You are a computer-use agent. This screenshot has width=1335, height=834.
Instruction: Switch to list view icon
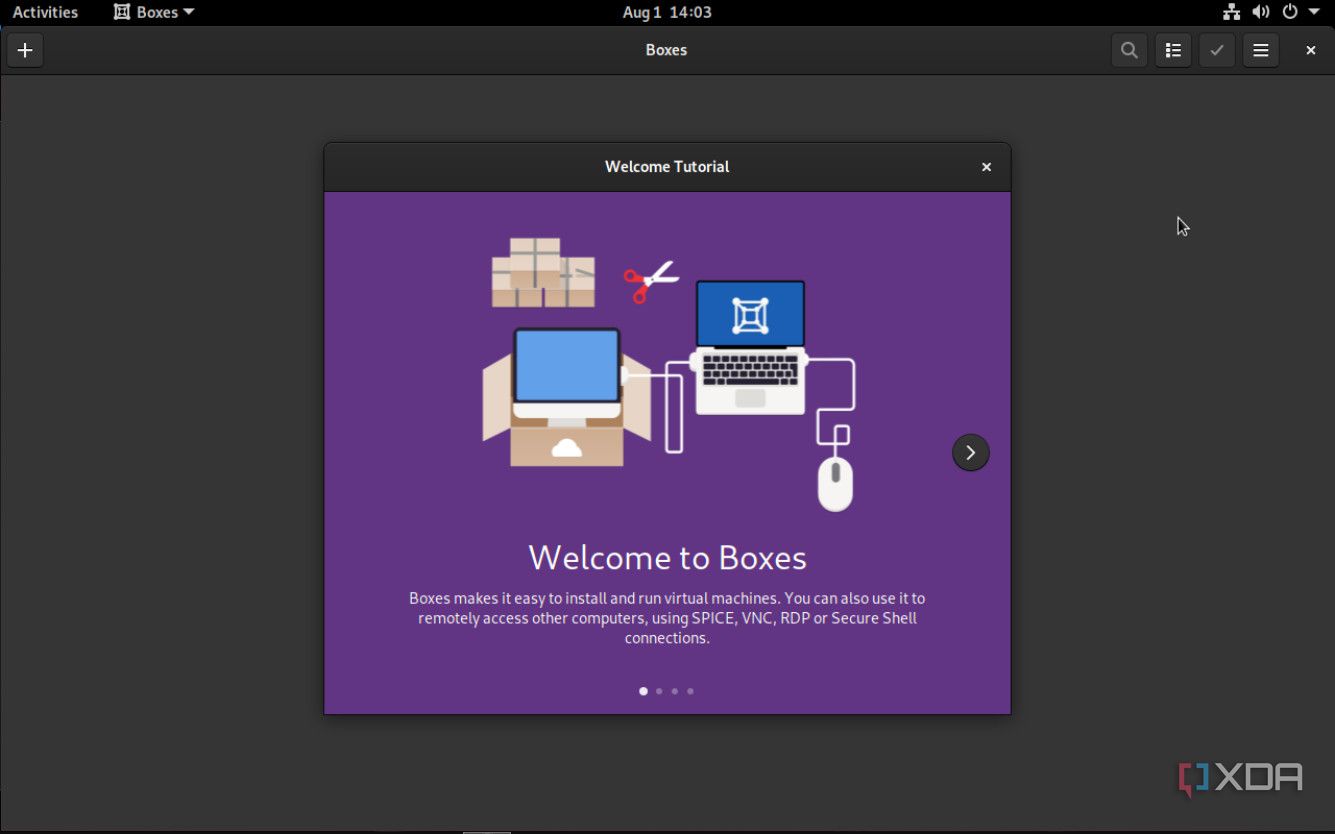(1173, 50)
